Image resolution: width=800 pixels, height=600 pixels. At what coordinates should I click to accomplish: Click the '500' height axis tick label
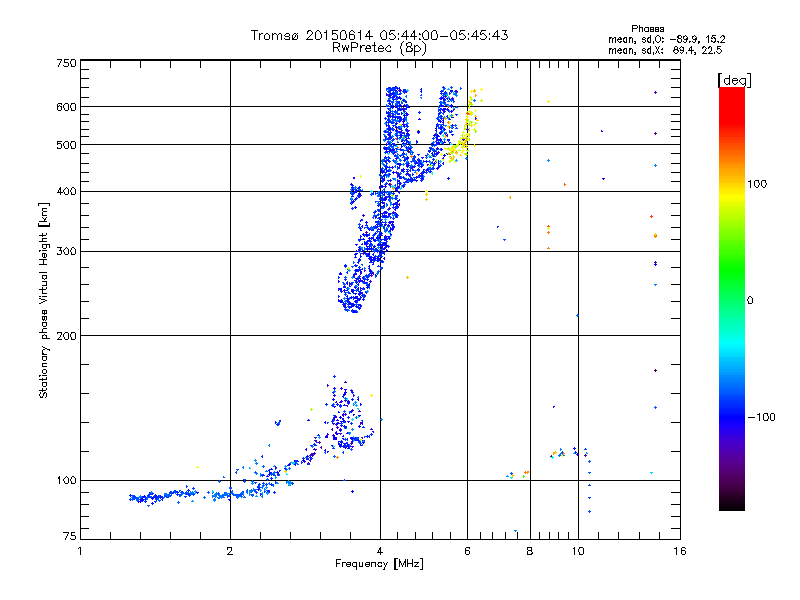[x=66, y=145]
